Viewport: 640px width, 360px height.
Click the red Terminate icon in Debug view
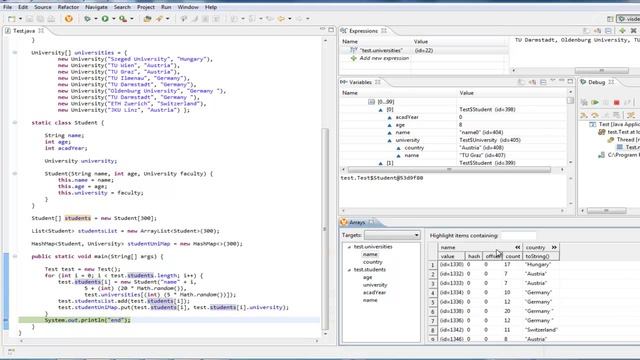tap(617, 102)
